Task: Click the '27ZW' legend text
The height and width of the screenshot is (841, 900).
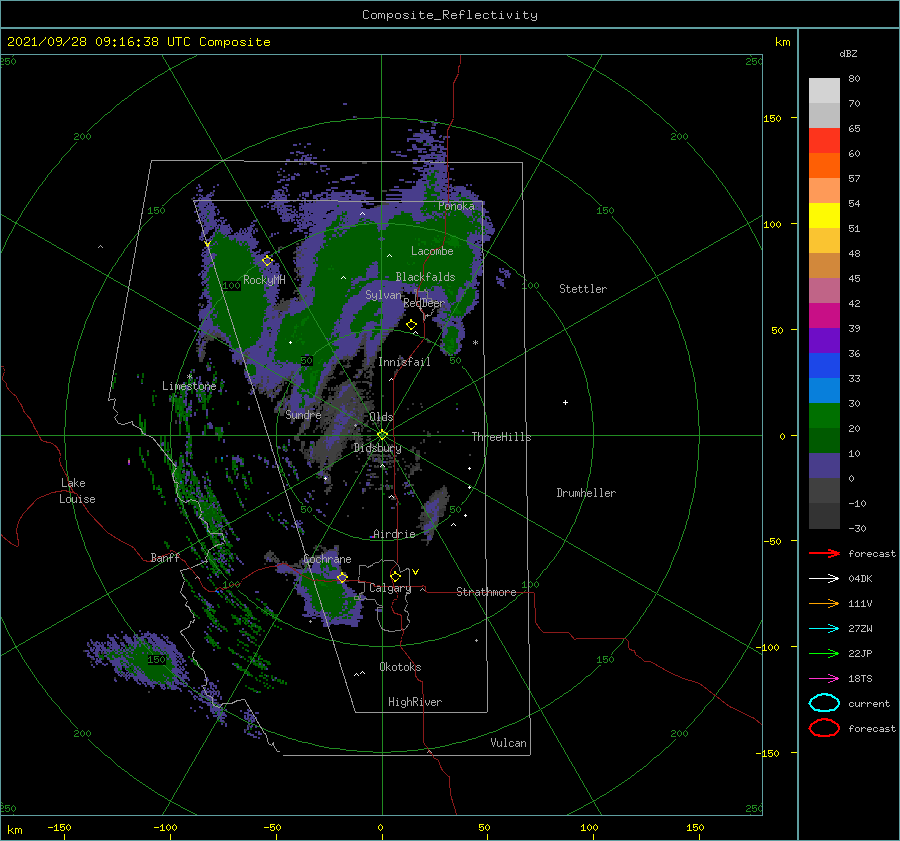Action: tap(860, 629)
